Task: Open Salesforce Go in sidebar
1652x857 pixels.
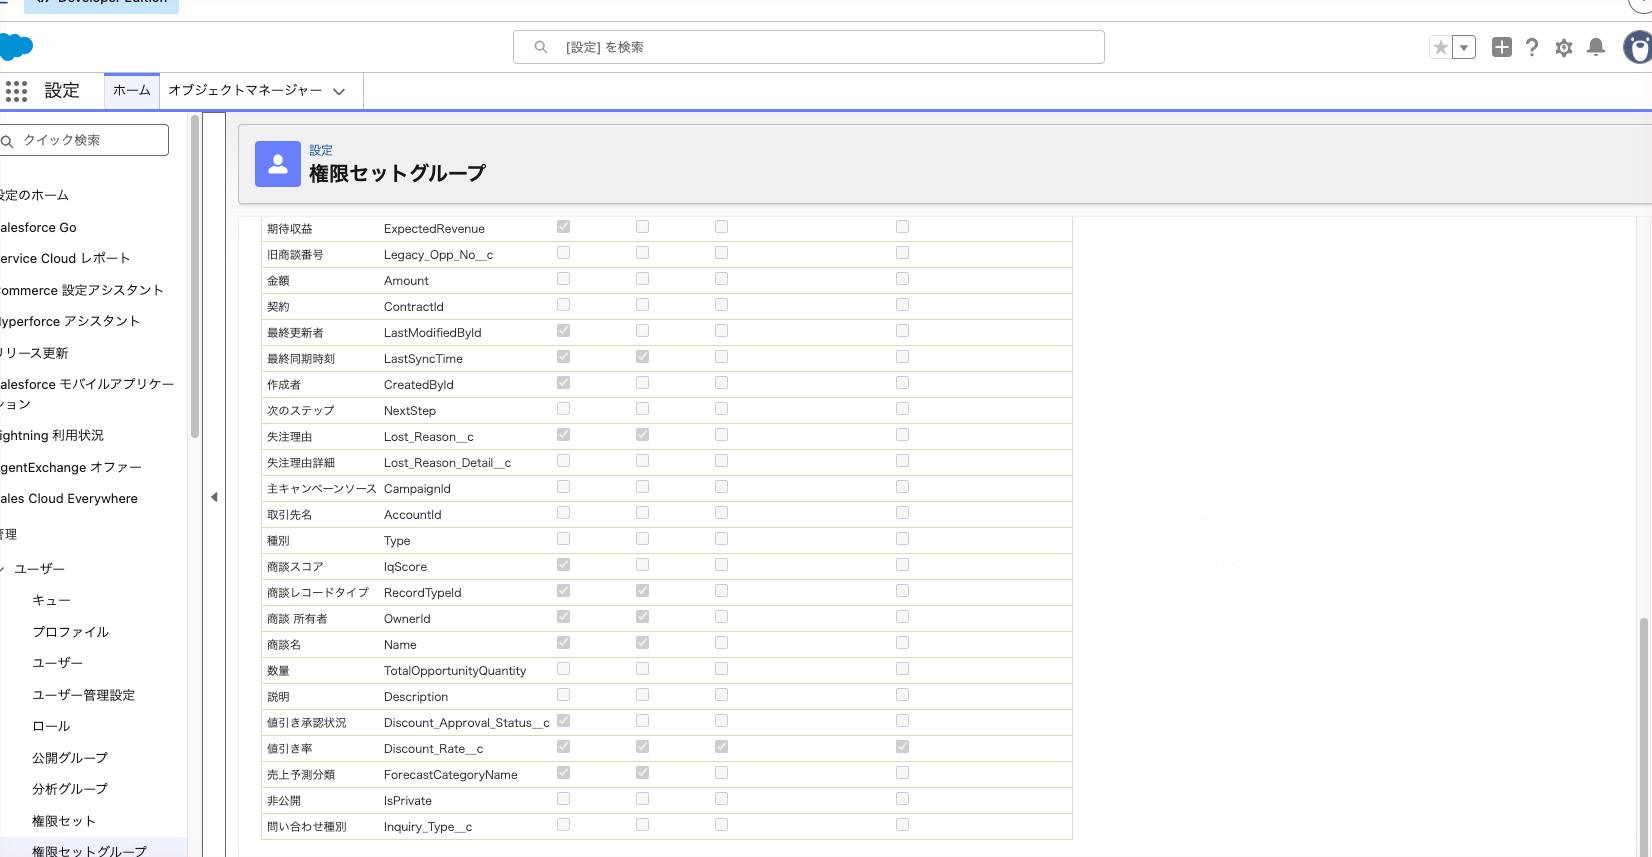Action: pos(38,227)
